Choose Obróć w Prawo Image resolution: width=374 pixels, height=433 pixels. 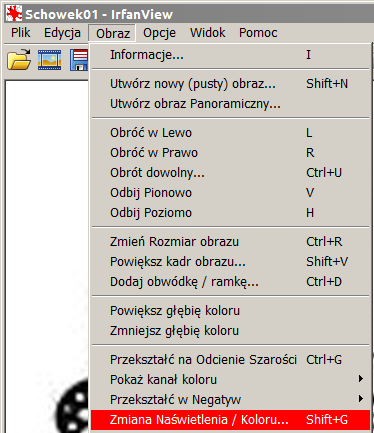click(231, 153)
